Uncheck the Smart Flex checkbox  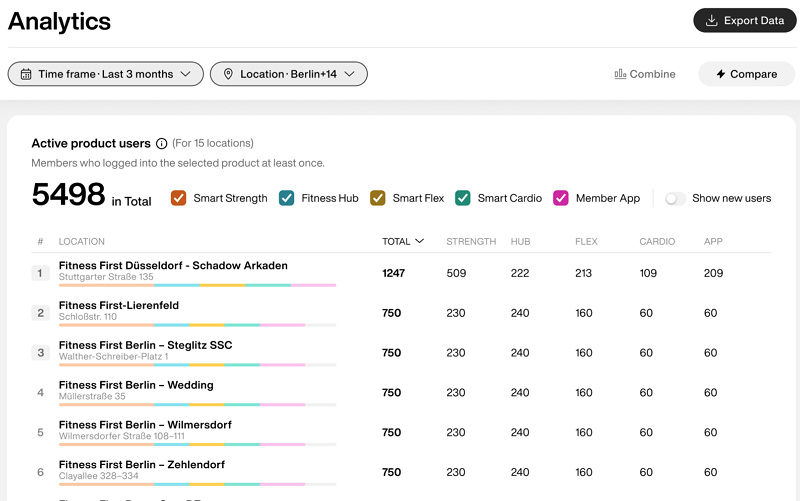pos(378,198)
